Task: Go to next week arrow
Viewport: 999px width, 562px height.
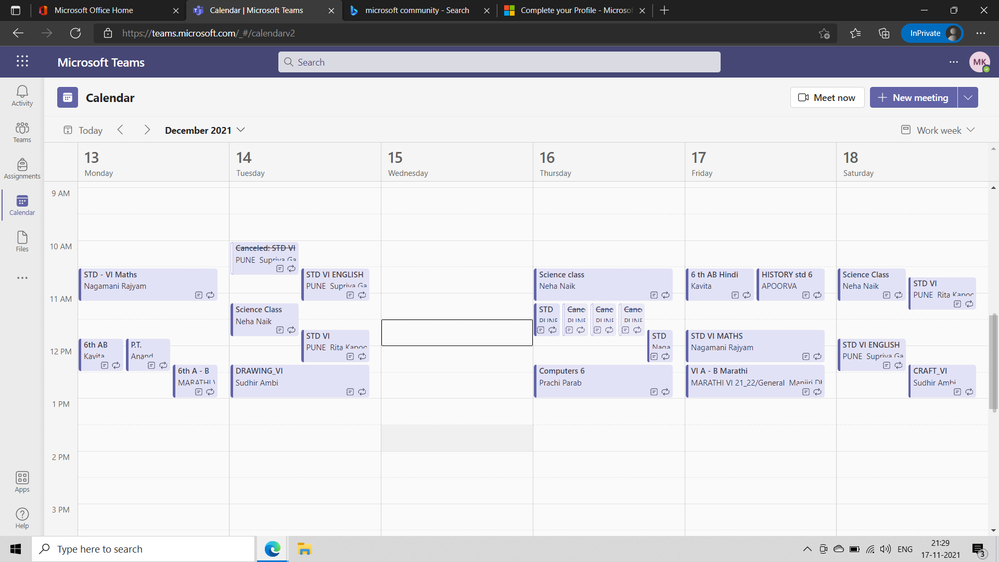Action: 147,130
